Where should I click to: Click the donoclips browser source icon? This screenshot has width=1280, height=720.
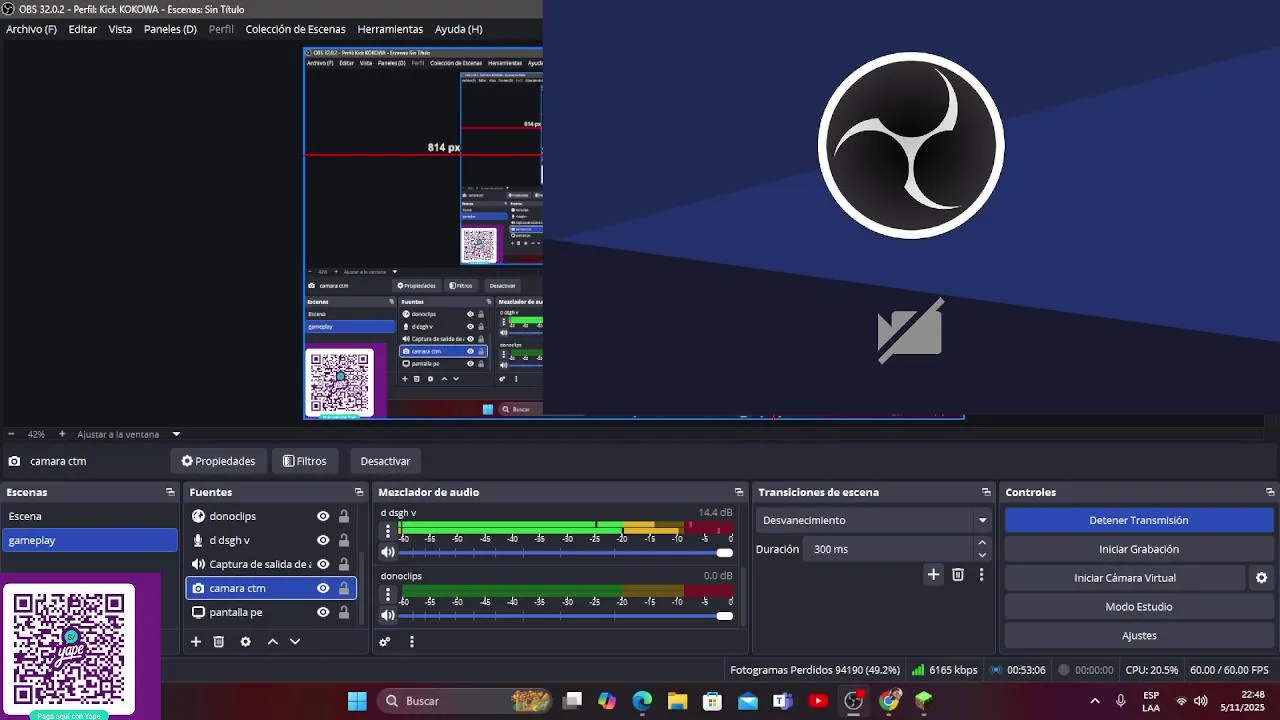coord(198,516)
